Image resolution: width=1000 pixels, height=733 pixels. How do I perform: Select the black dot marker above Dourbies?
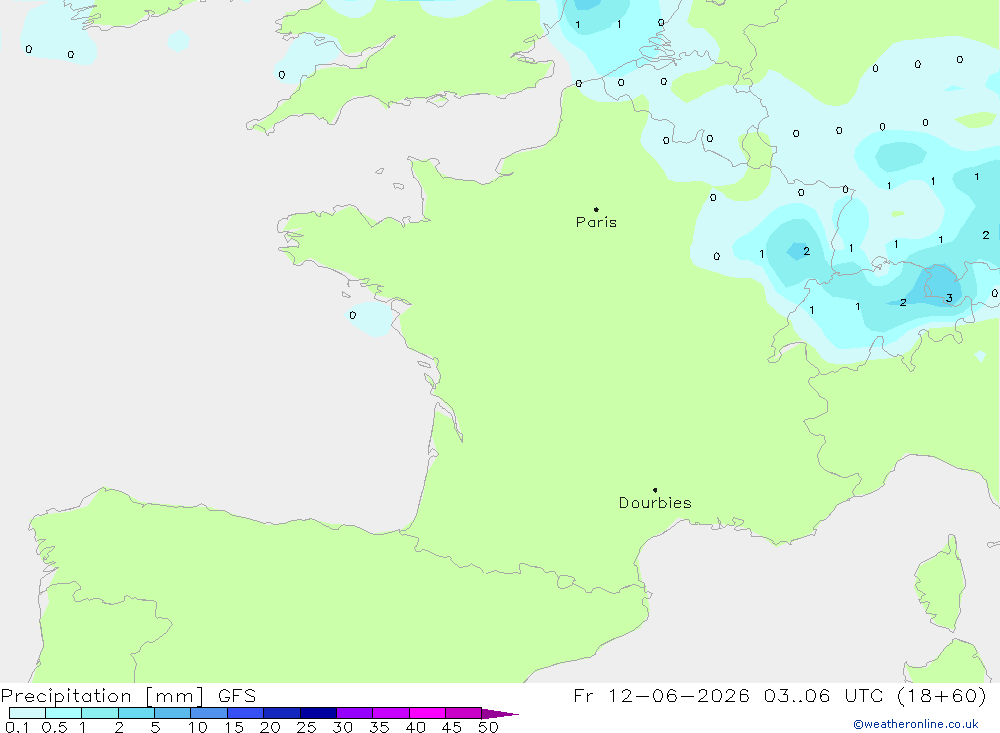[655, 490]
